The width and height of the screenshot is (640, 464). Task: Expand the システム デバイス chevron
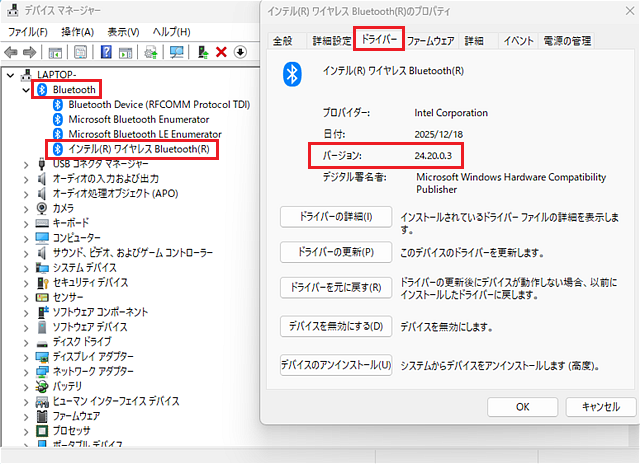(26, 269)
